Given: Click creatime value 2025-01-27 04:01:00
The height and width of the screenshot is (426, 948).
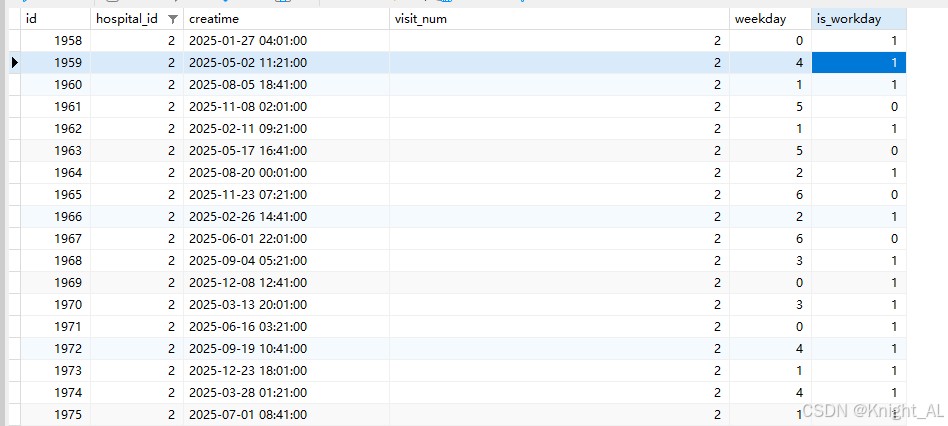Looking at the screenshot, I should click(x=248, y=41).
